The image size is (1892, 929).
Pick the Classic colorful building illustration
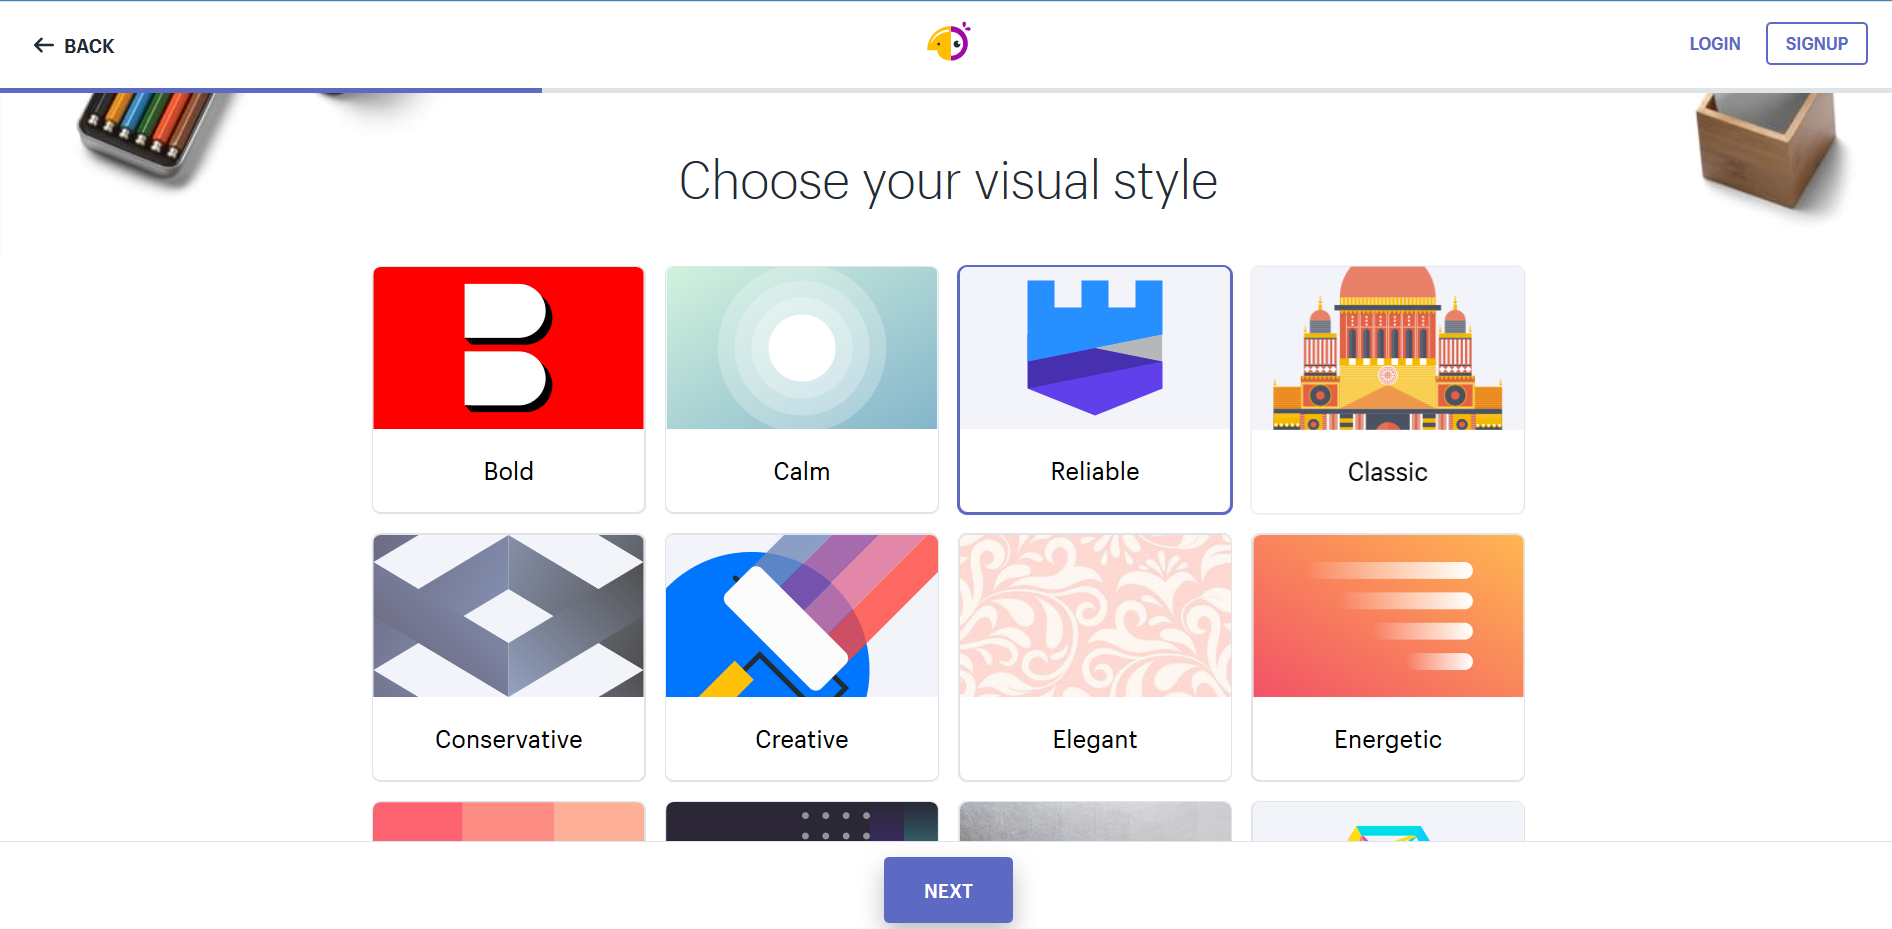(1387, 348)
